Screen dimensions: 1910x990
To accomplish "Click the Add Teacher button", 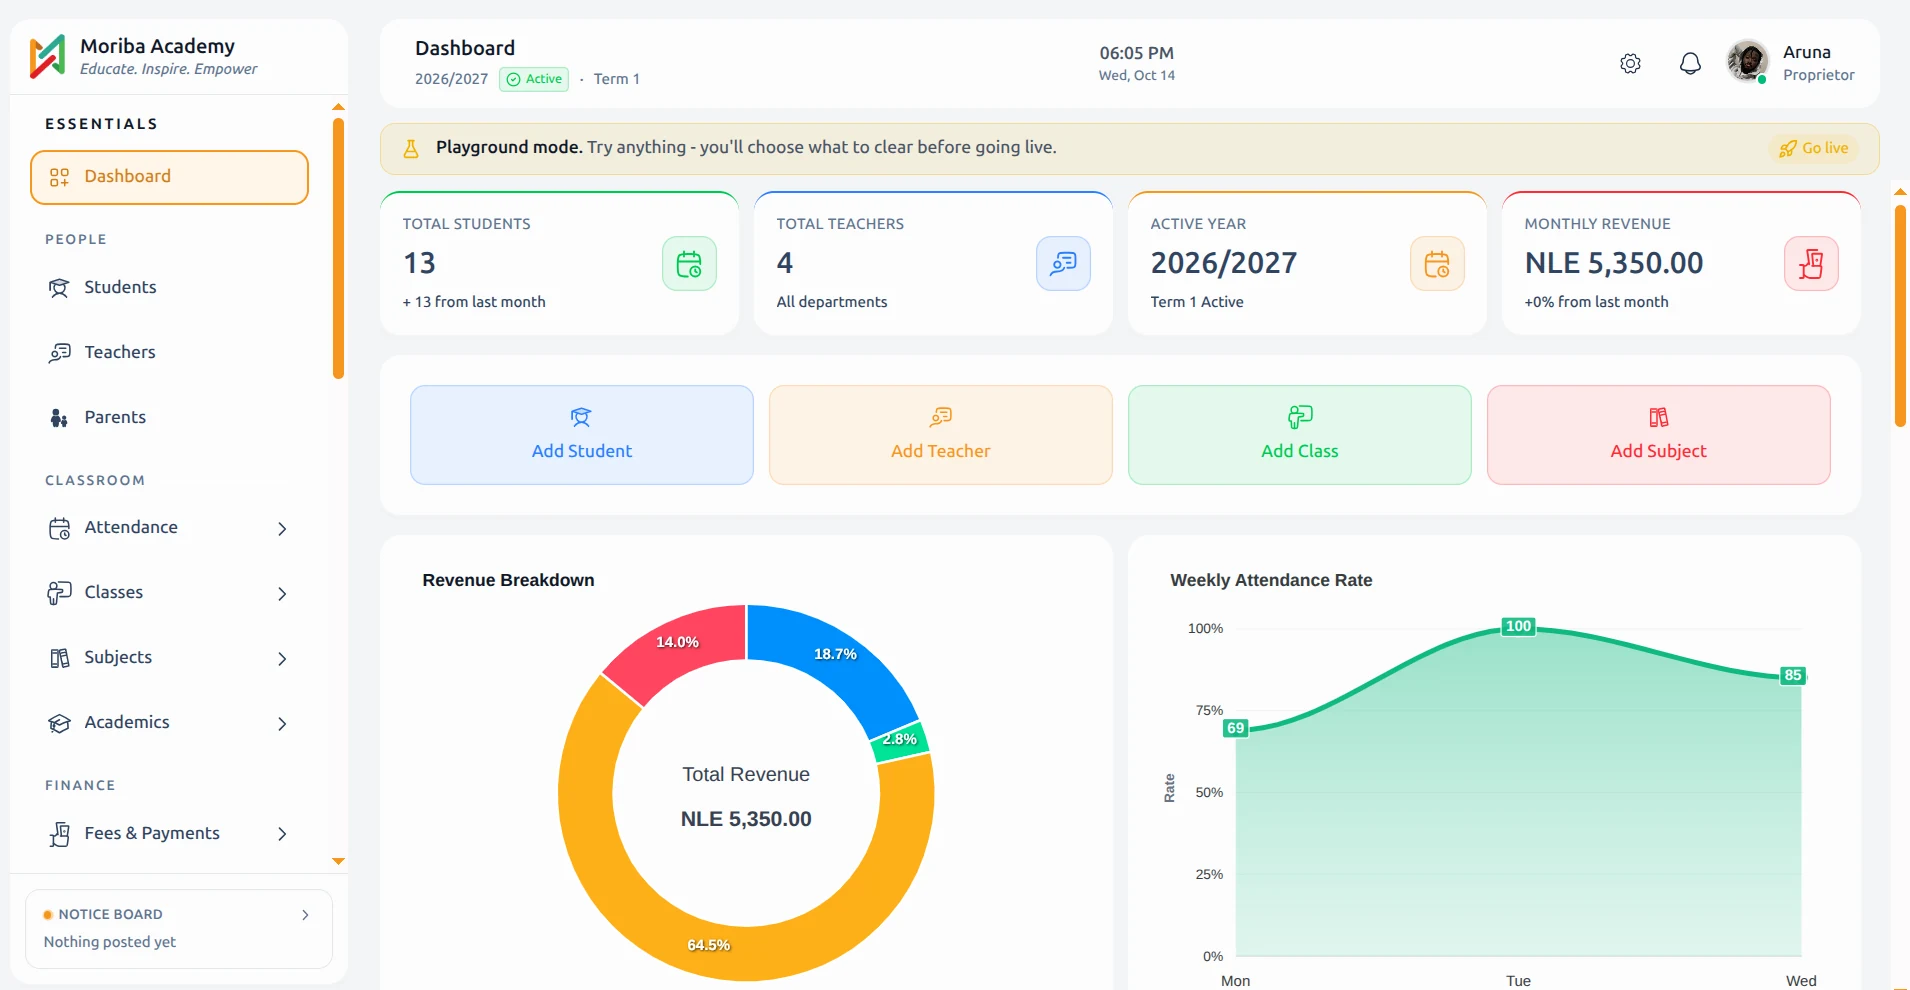I will click(x=940, y=435).
